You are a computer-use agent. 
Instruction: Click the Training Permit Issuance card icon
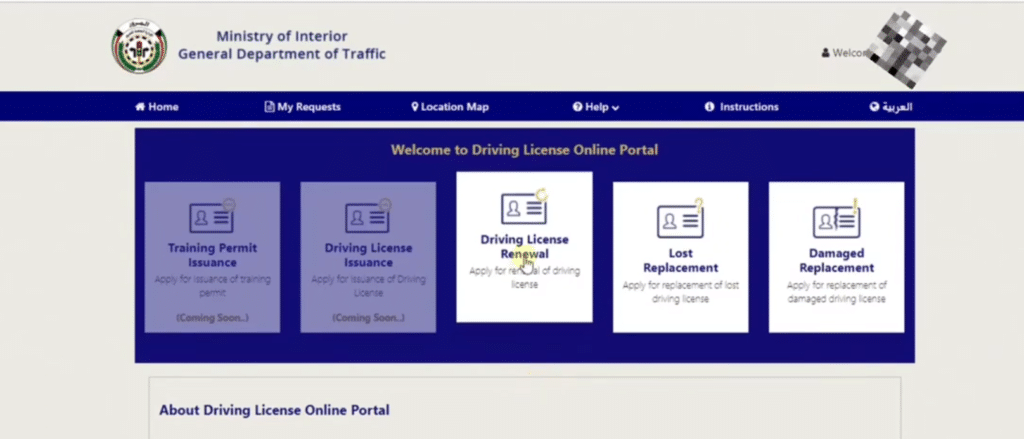click(212, 216)
